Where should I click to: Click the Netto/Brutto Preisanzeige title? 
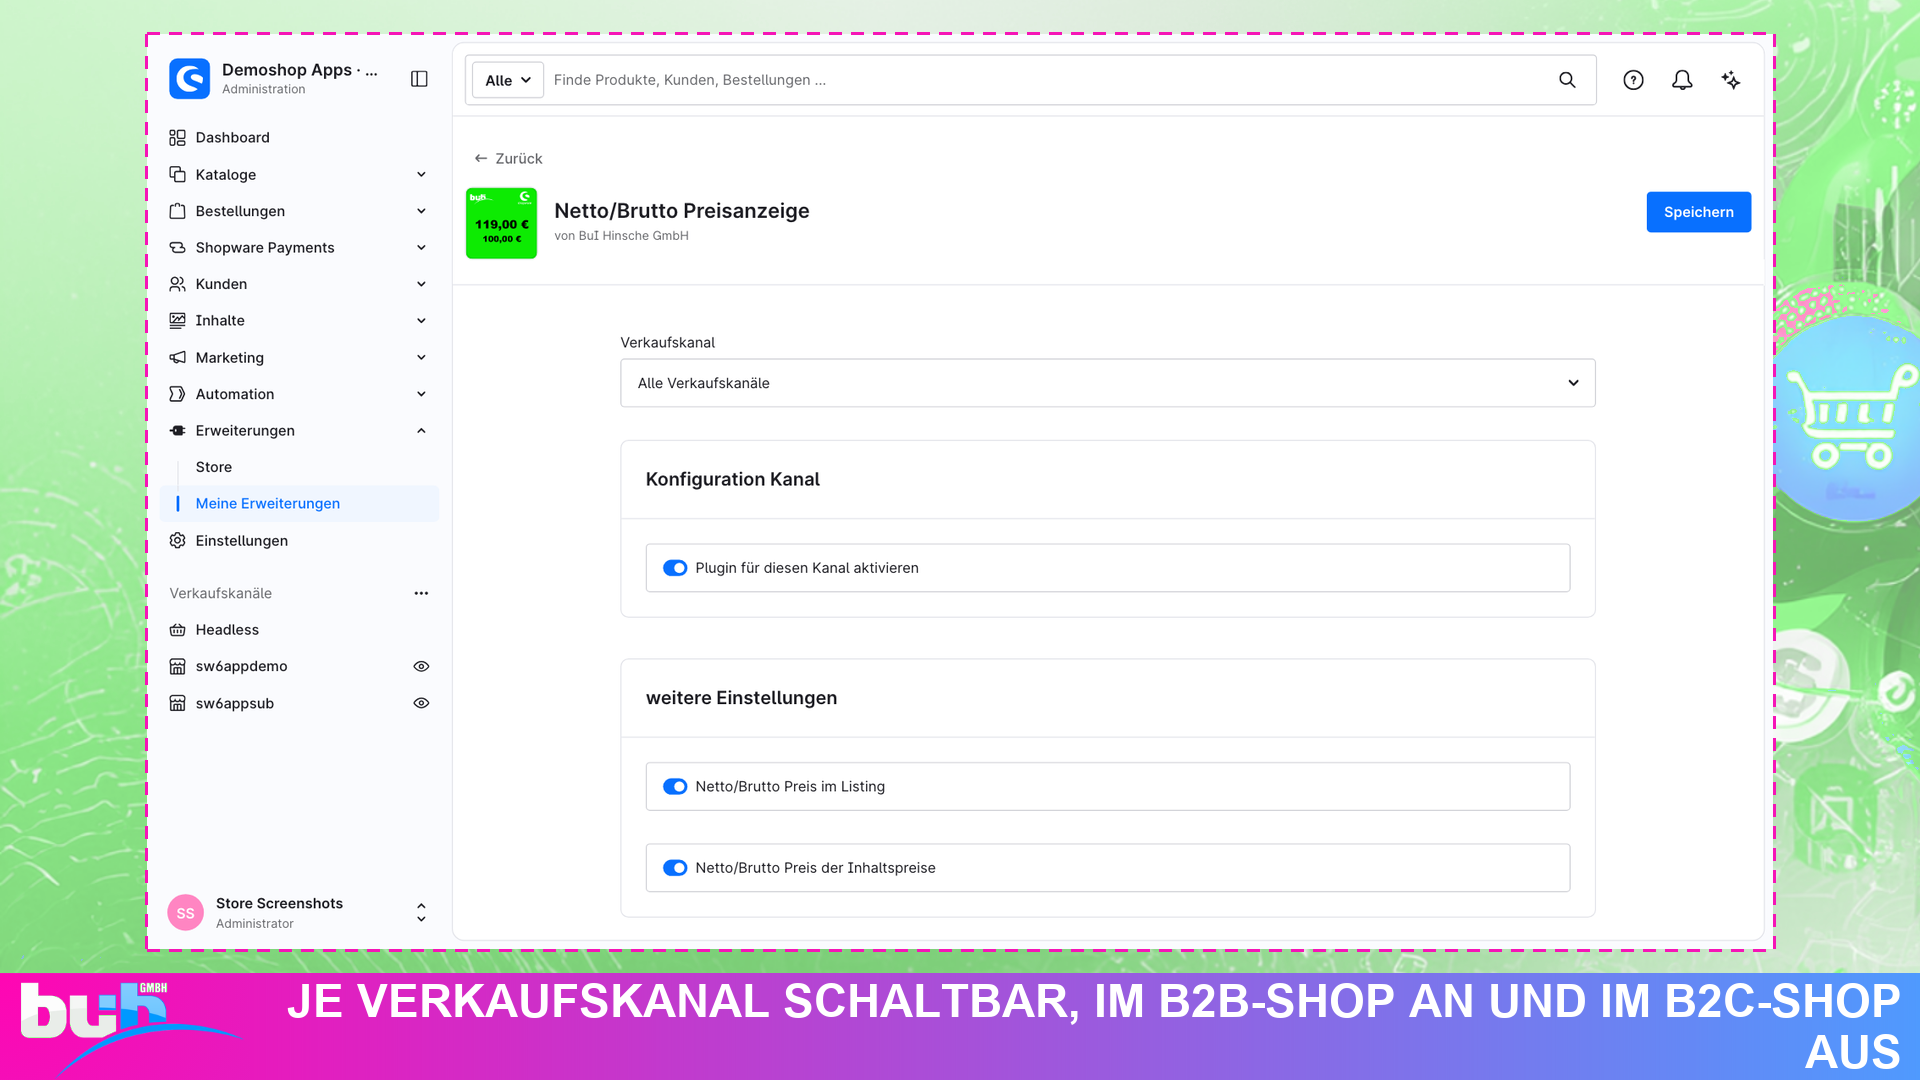[681, 211]
